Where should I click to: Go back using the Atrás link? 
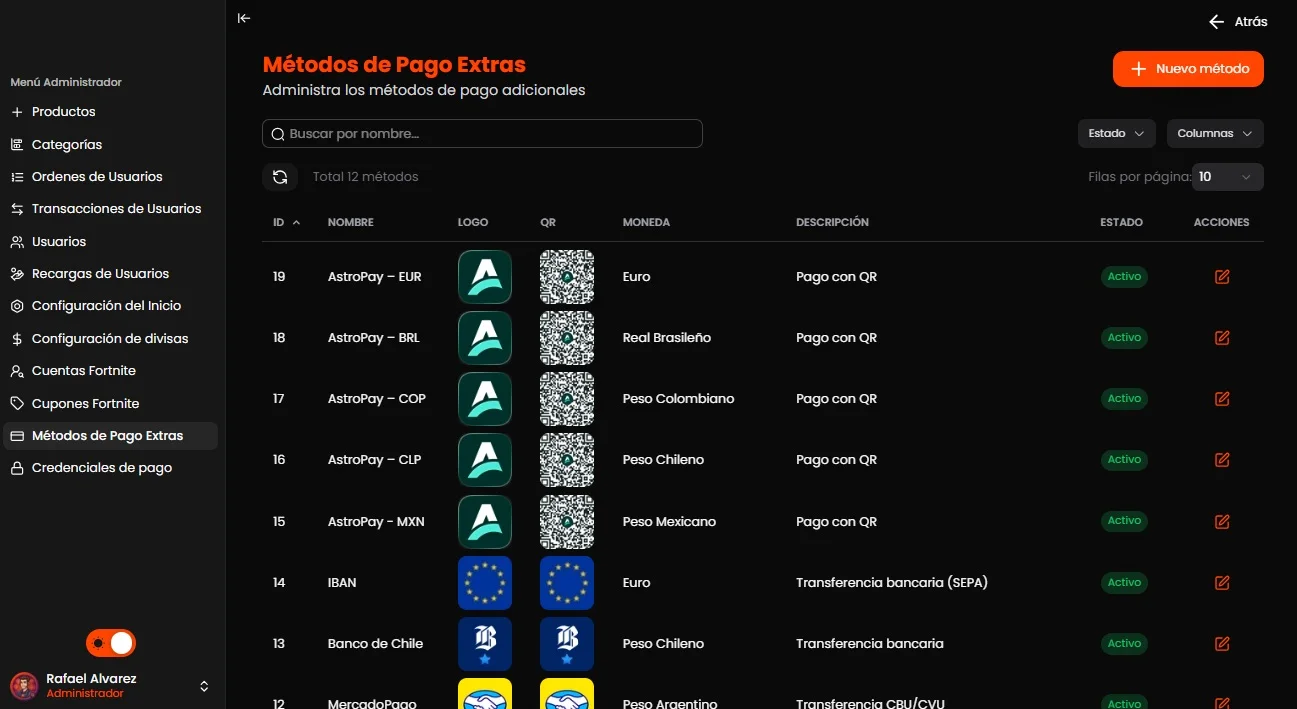click(x=1238, y=21)
